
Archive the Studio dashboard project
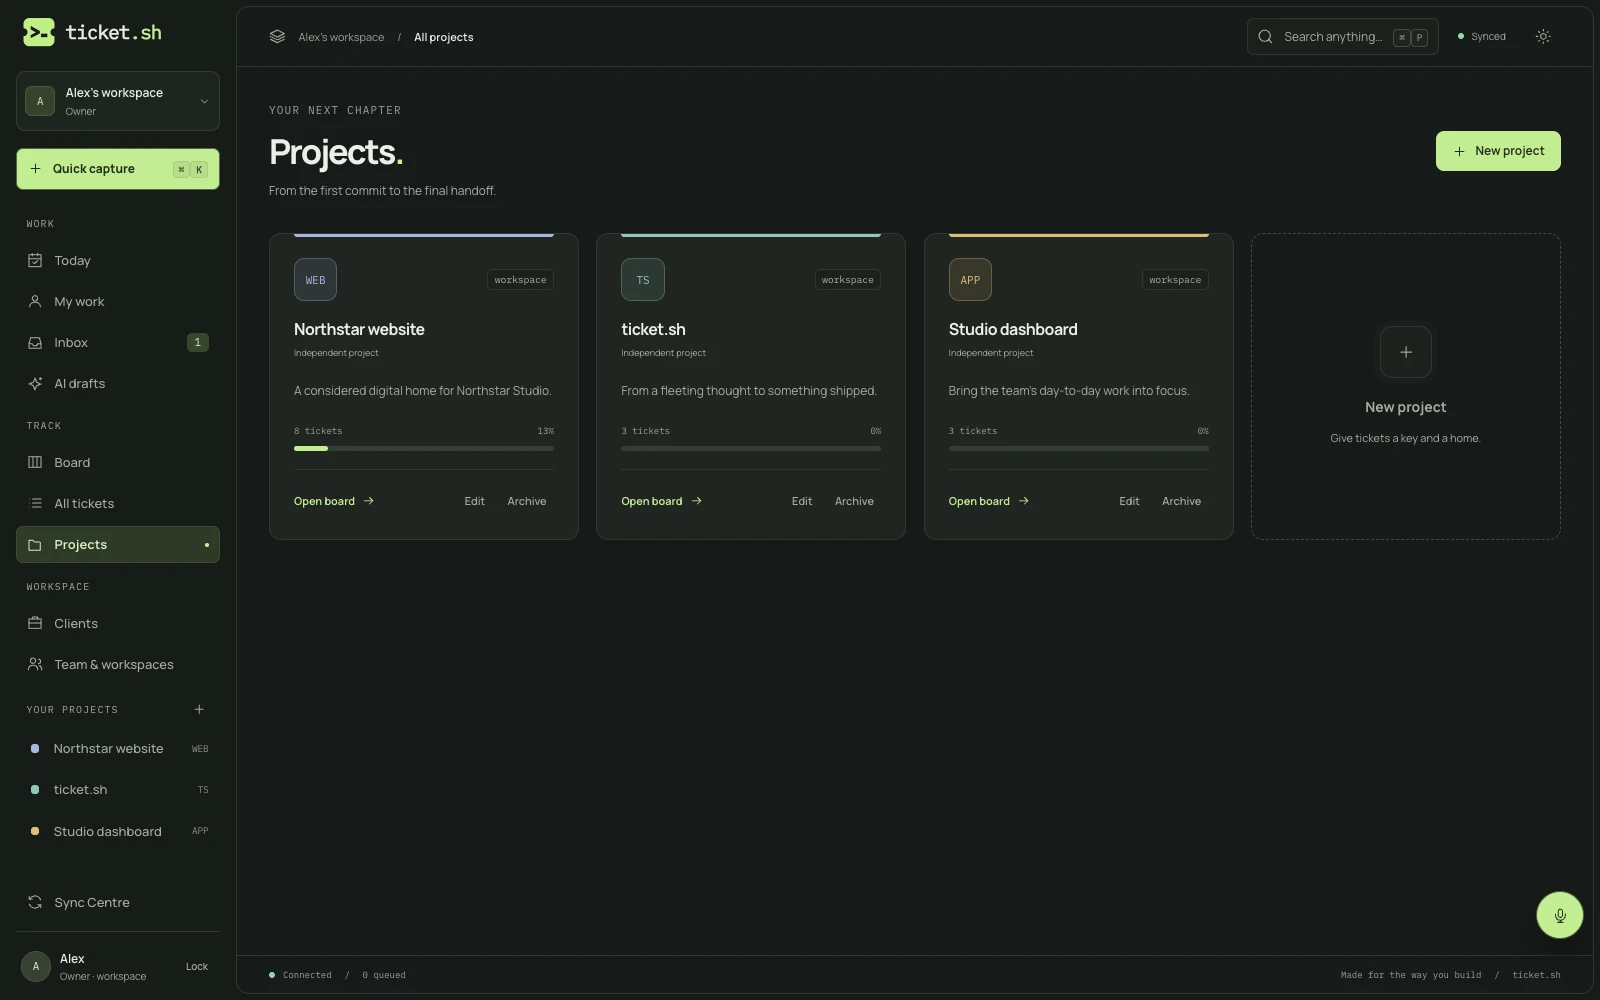[x=1181, y=501]
